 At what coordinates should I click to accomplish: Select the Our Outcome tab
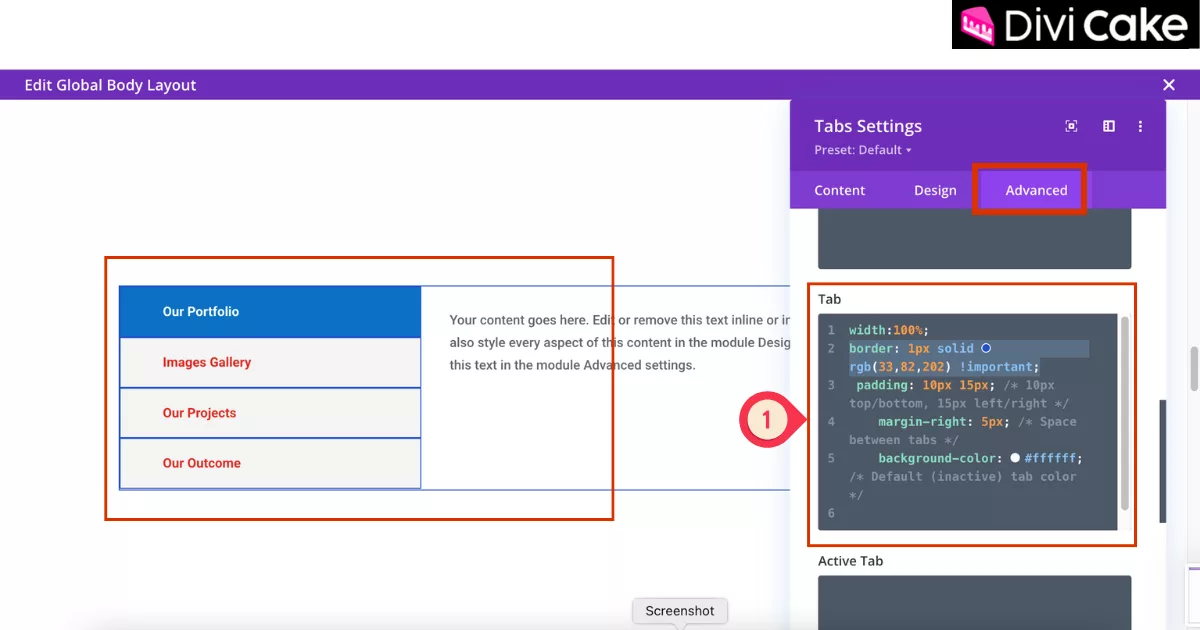click(270, 464)
